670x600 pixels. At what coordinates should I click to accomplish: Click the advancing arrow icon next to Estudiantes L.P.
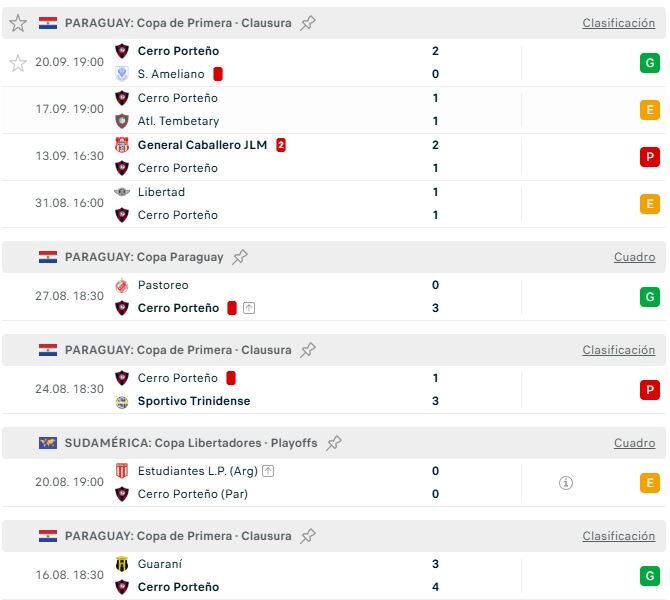[x=268, y=471]
